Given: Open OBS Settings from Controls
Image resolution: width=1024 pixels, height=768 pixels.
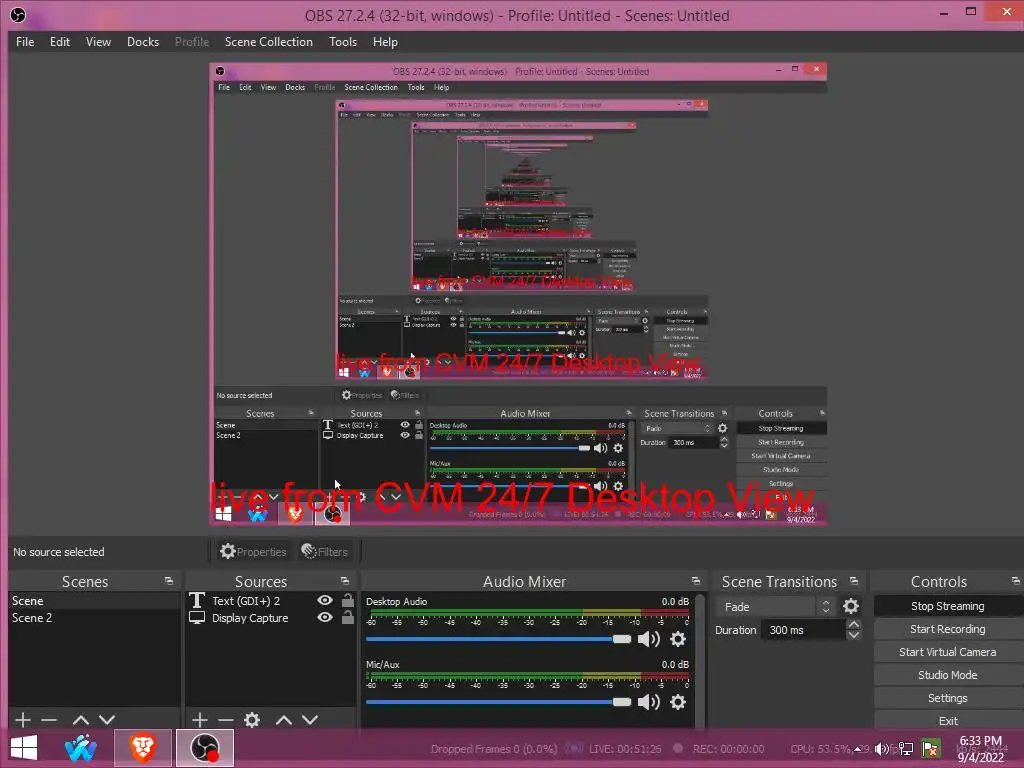Looking at the screenshot, I should click(948, 698).
